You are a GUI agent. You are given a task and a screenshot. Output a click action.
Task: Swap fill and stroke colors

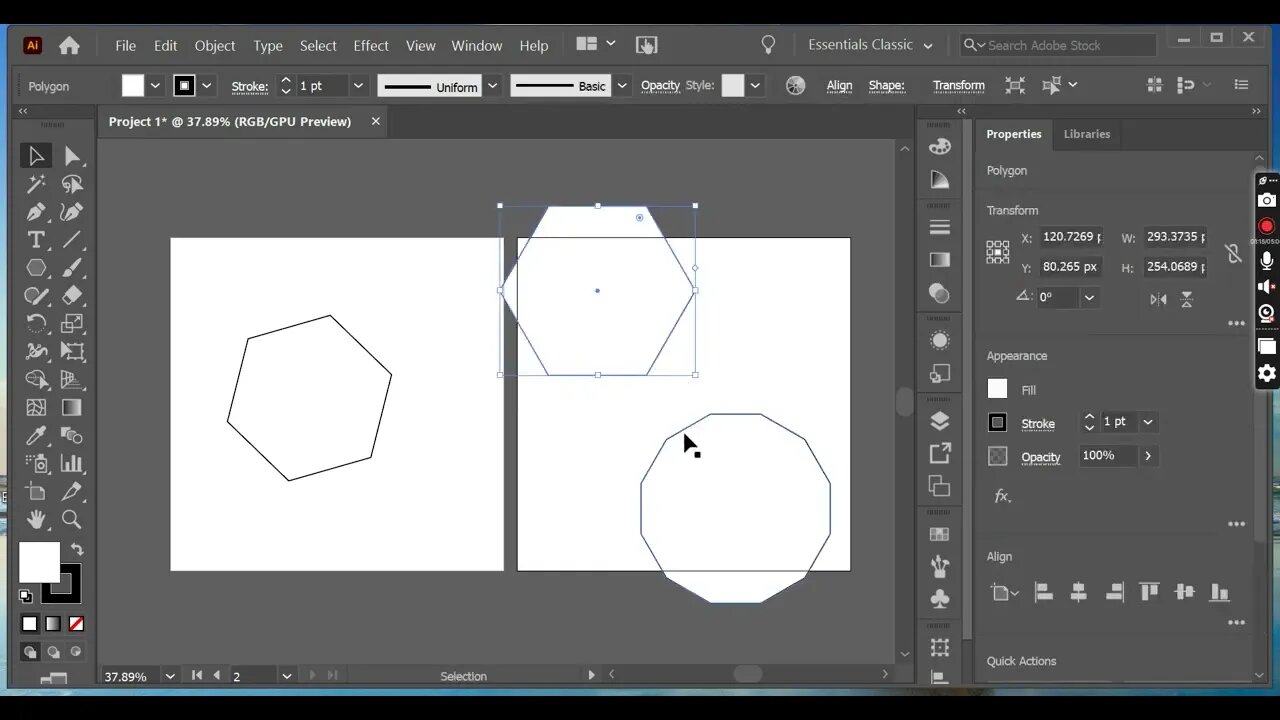point(76,550)
